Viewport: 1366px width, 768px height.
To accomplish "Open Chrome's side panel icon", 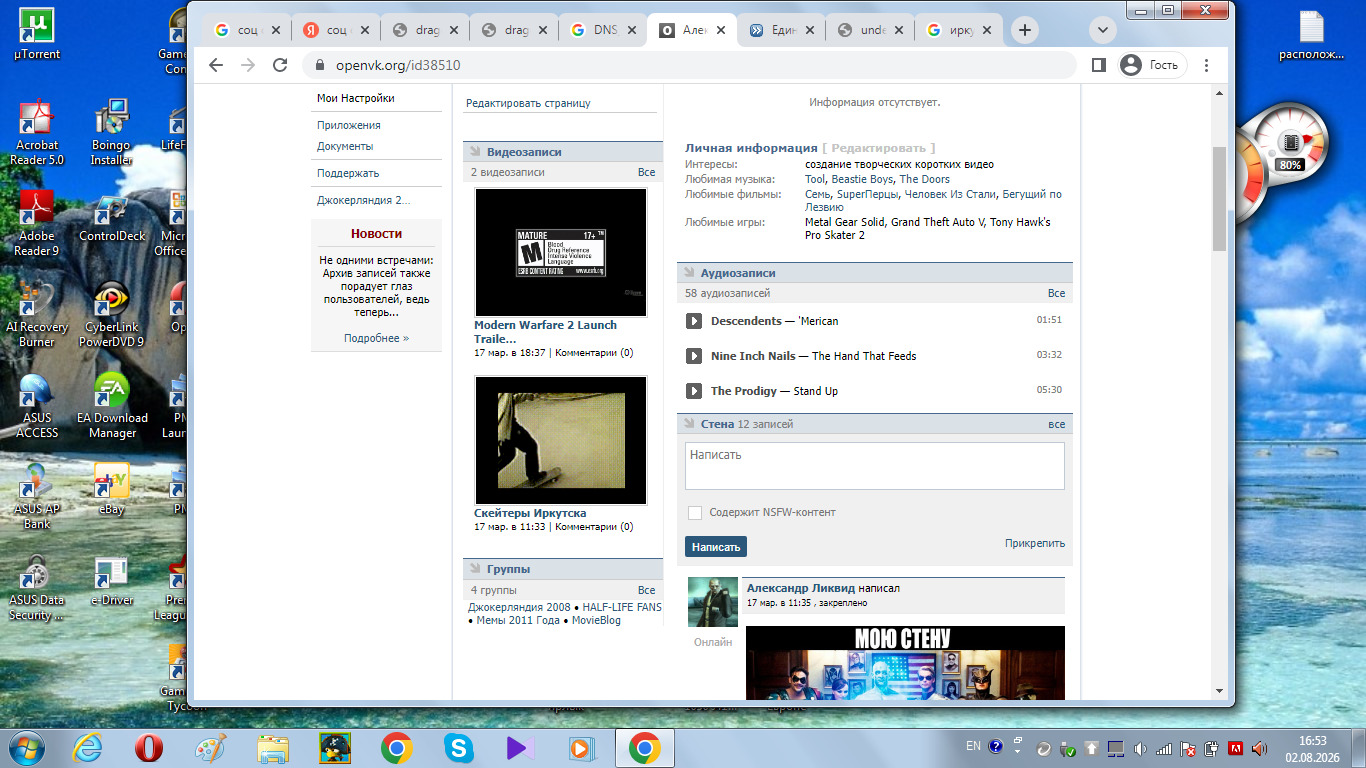I will (x=1098, y=65).
